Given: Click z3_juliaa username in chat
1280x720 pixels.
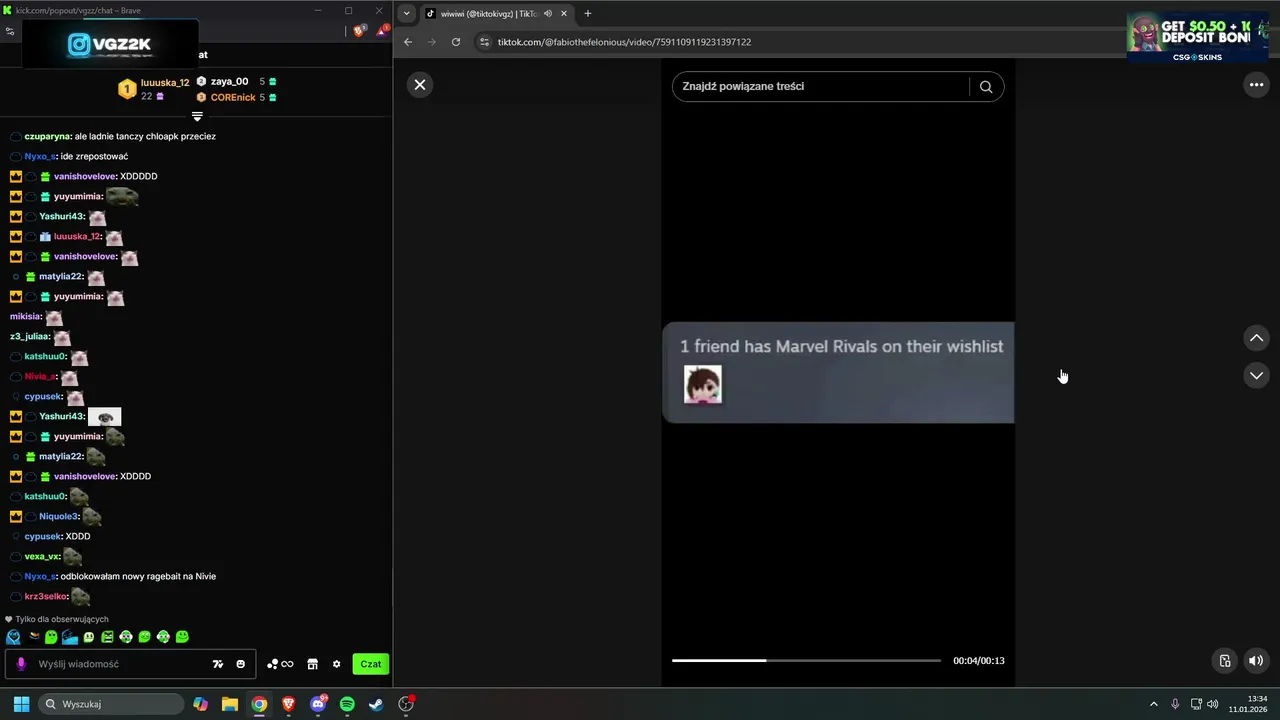Looking at the screenshot, I should (x=29, y=336).
